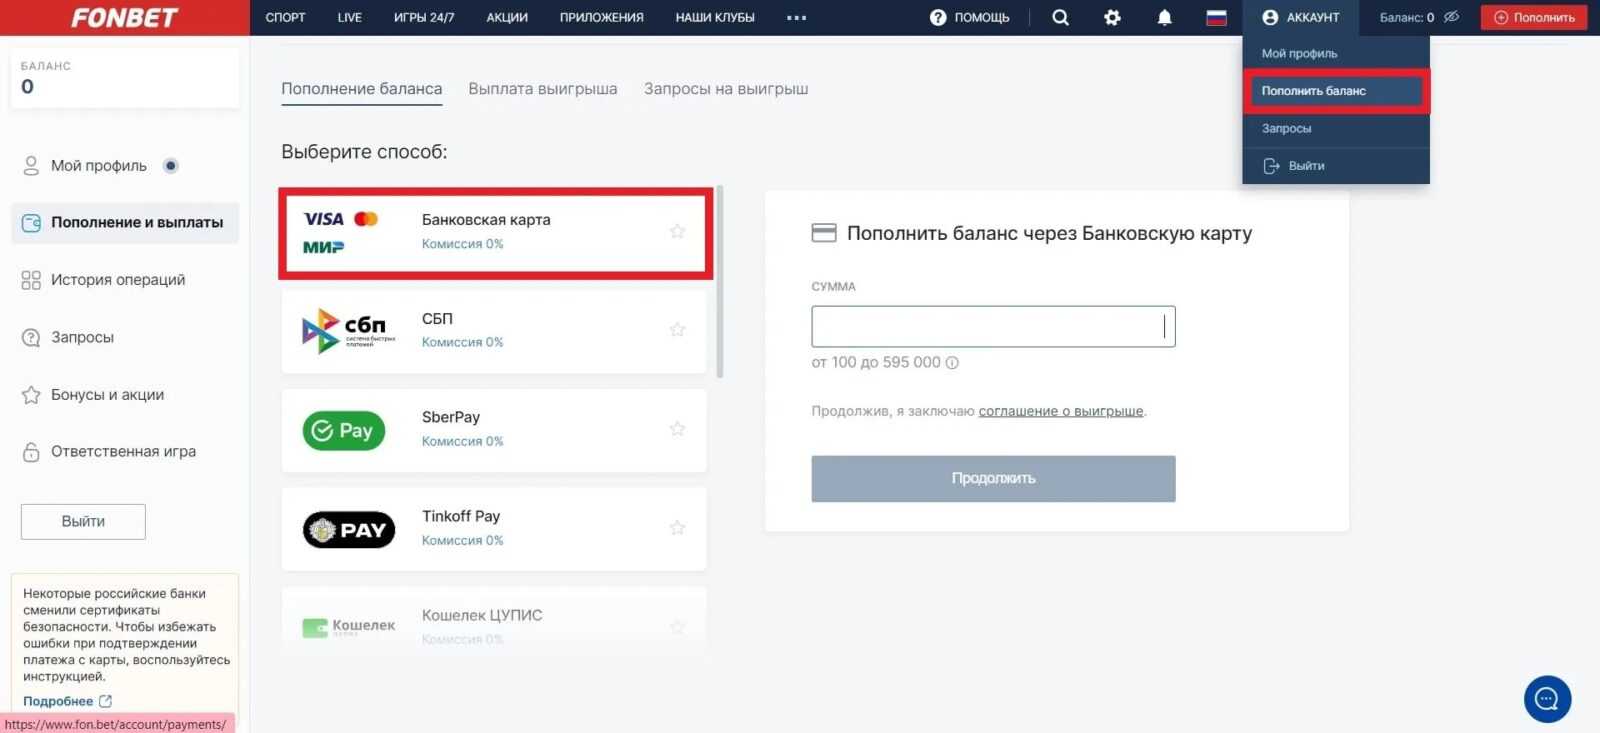Open НАШИ КЛУБЫ menu
The image size is (1600, 733).
click(715, 17)
